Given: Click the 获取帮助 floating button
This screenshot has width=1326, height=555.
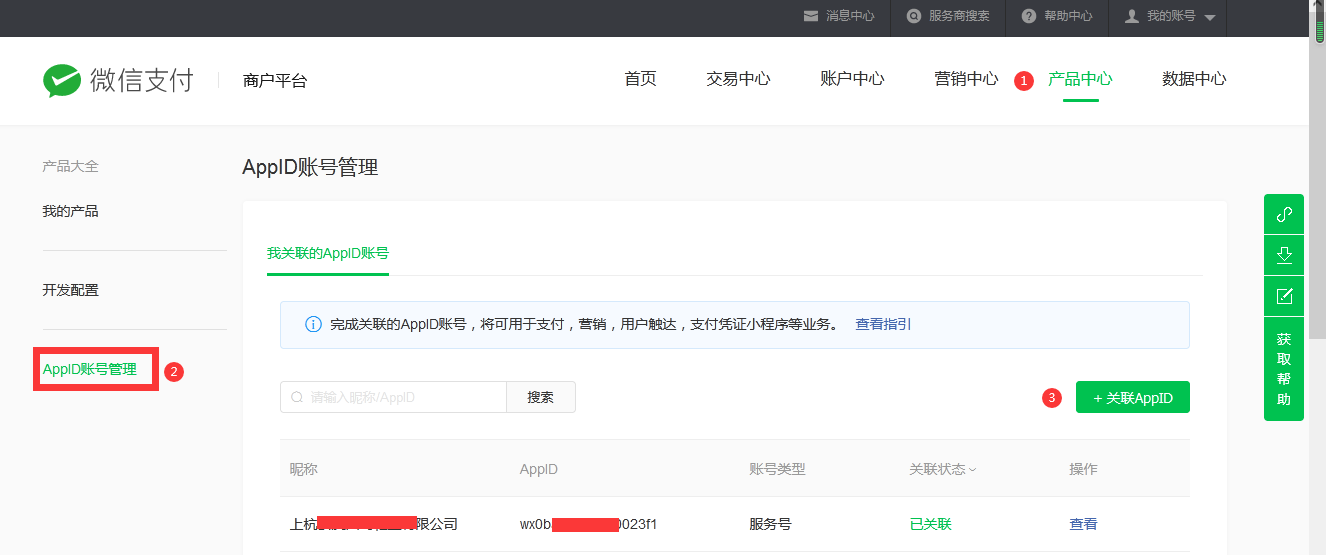Looking at the screenshot, I should pos(1284,369).
